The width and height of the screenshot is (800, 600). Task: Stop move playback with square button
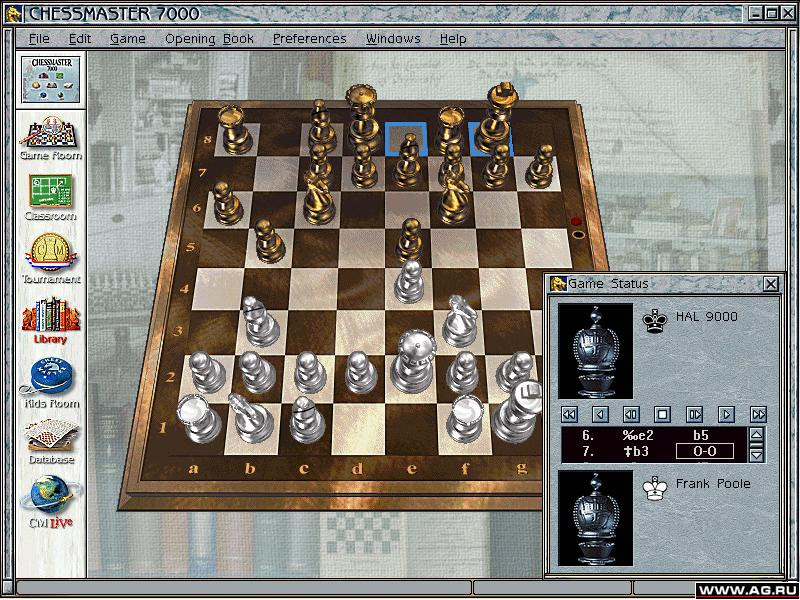click(663, 414)
